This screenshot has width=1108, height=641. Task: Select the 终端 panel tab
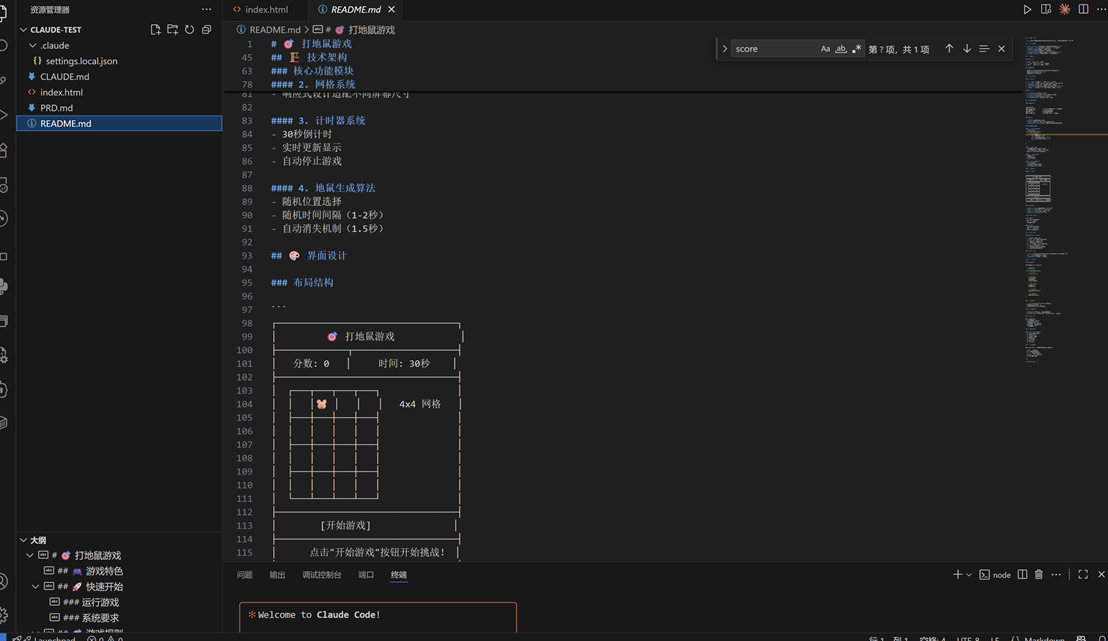399,575
